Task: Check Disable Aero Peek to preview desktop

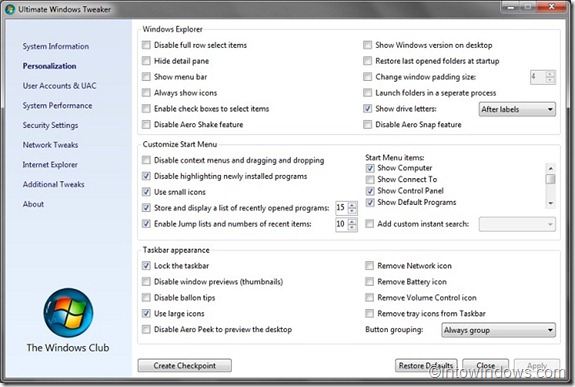Action: pyautogui.click(x=146, y=329)
